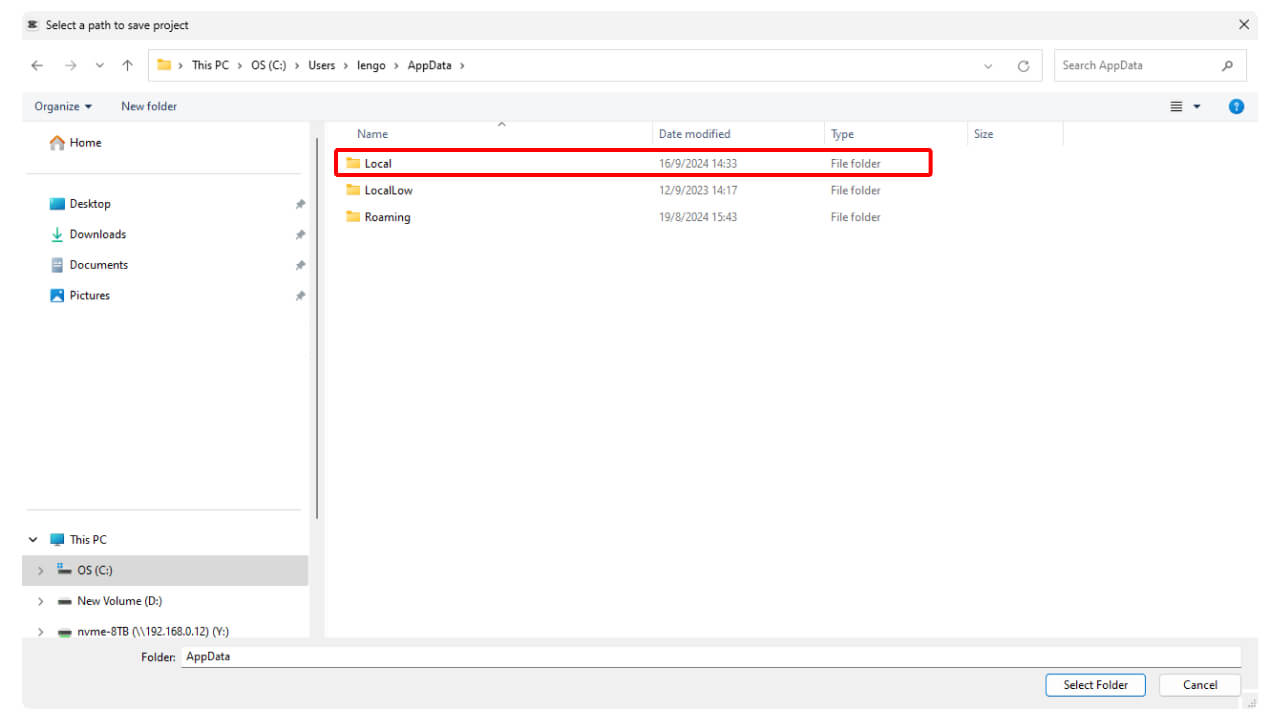This screenshot has height=720, width=1280.
Task: Expand the New Volume (D:) node
Action: click(x=40, y=602)
